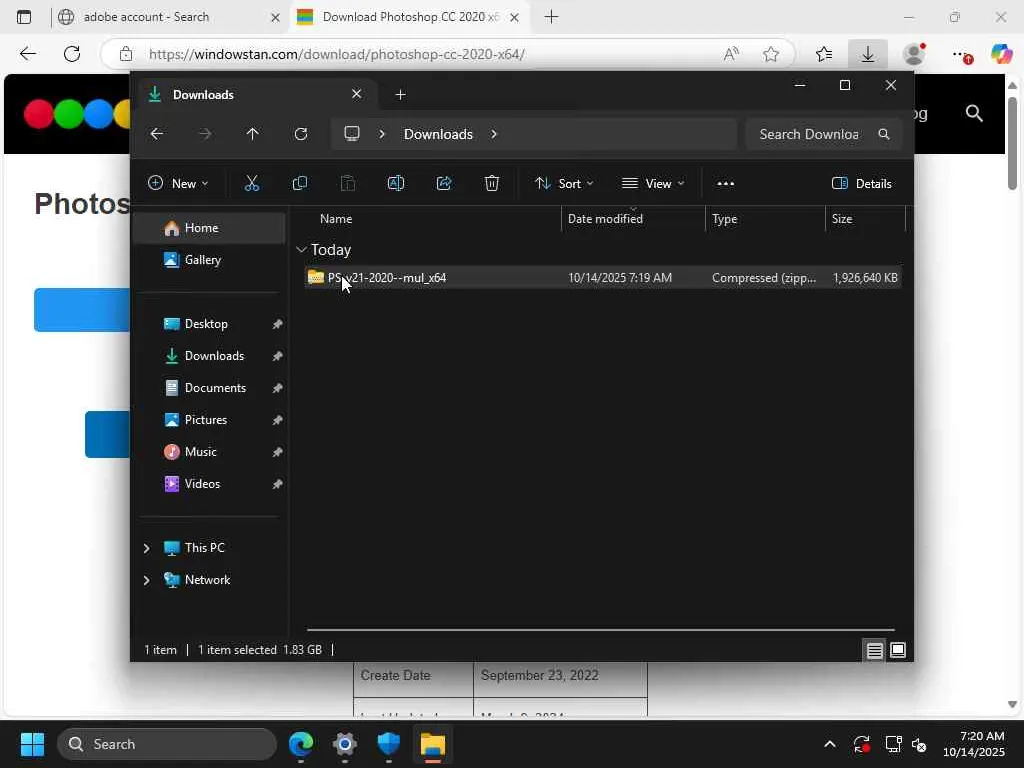Screen dimensions: 1024x768
Task: Open Edge Favorites list icon
Action: tap(824, 54)
